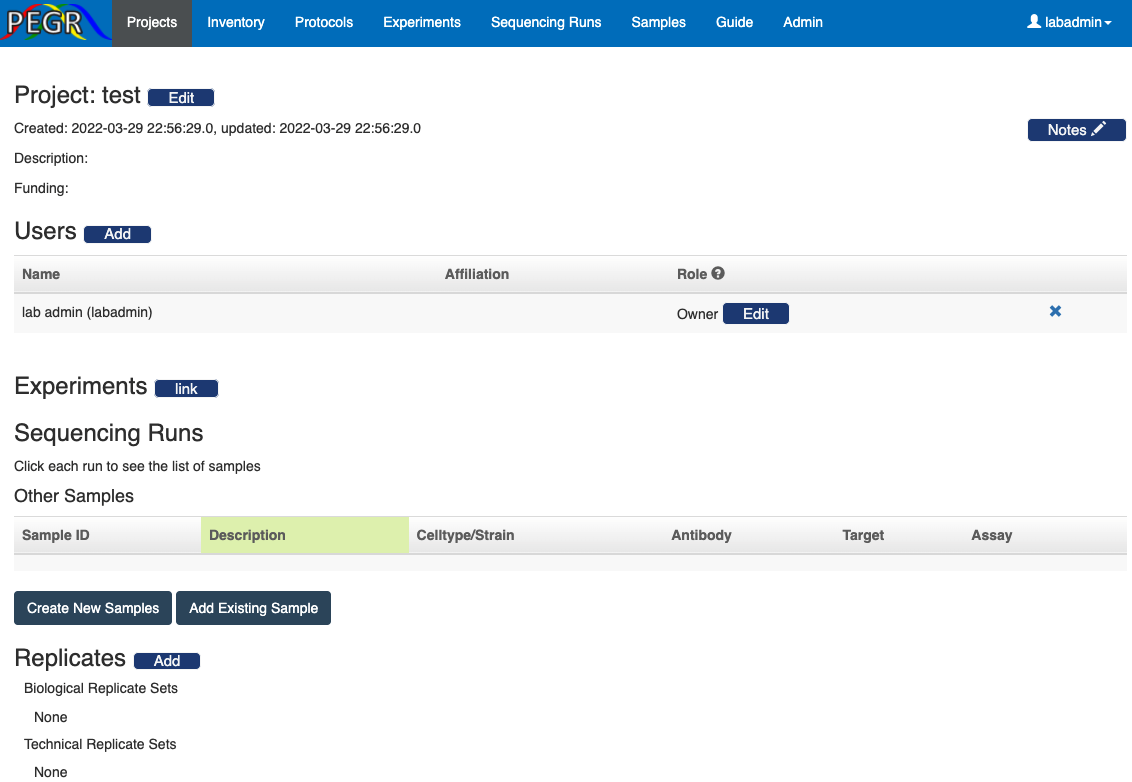The width and height of the screenshot is (1132, 782).
Task: Add a user to the project
Action: [x=118, y=234]
